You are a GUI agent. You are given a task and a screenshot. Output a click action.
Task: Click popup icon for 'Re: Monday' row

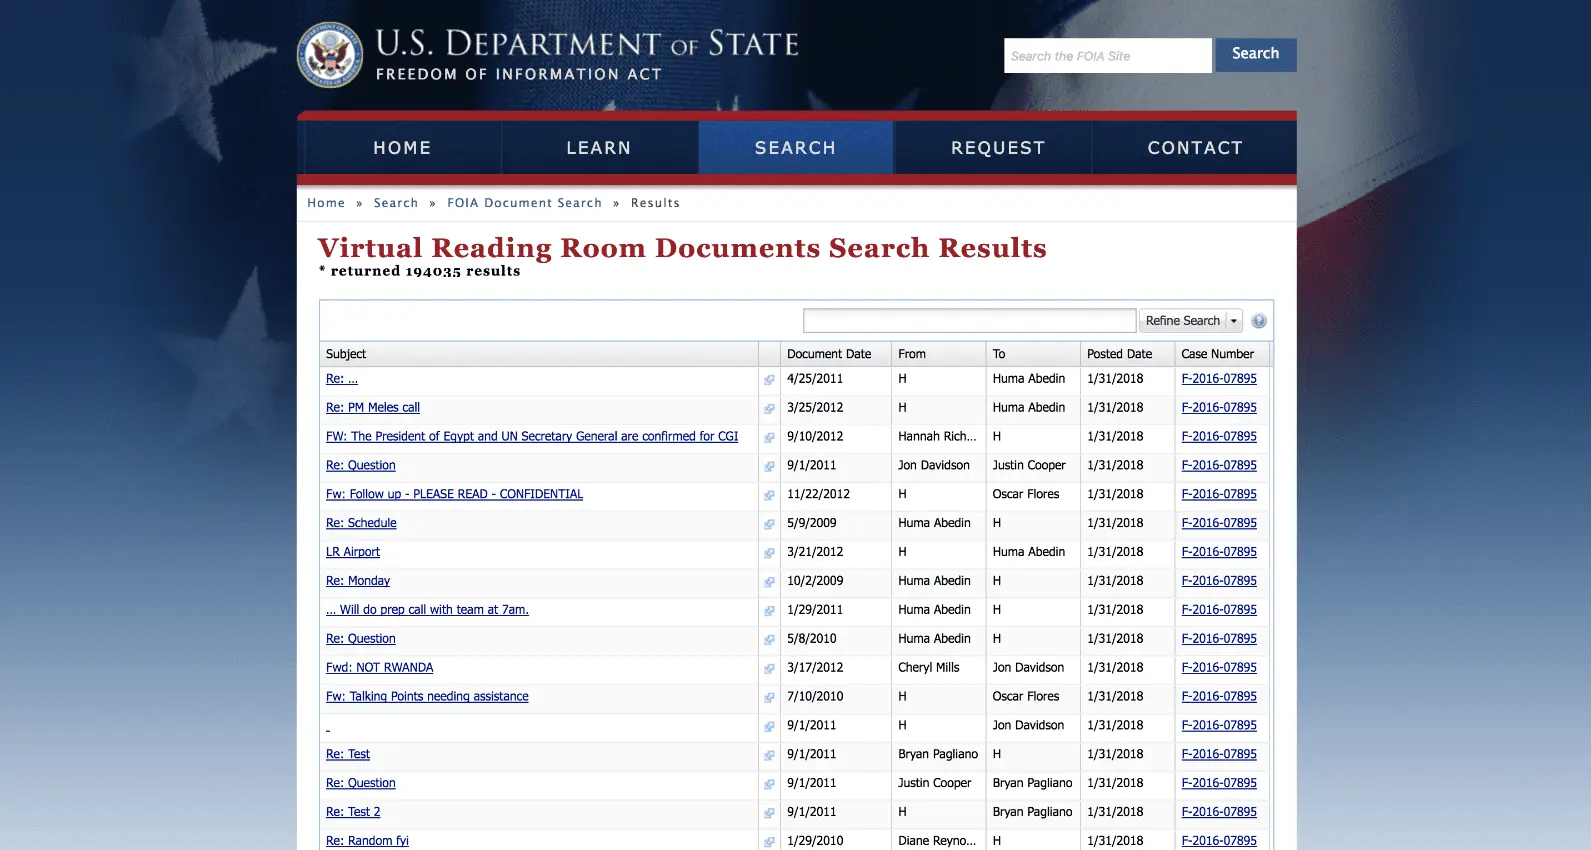[x=769, y=582]
